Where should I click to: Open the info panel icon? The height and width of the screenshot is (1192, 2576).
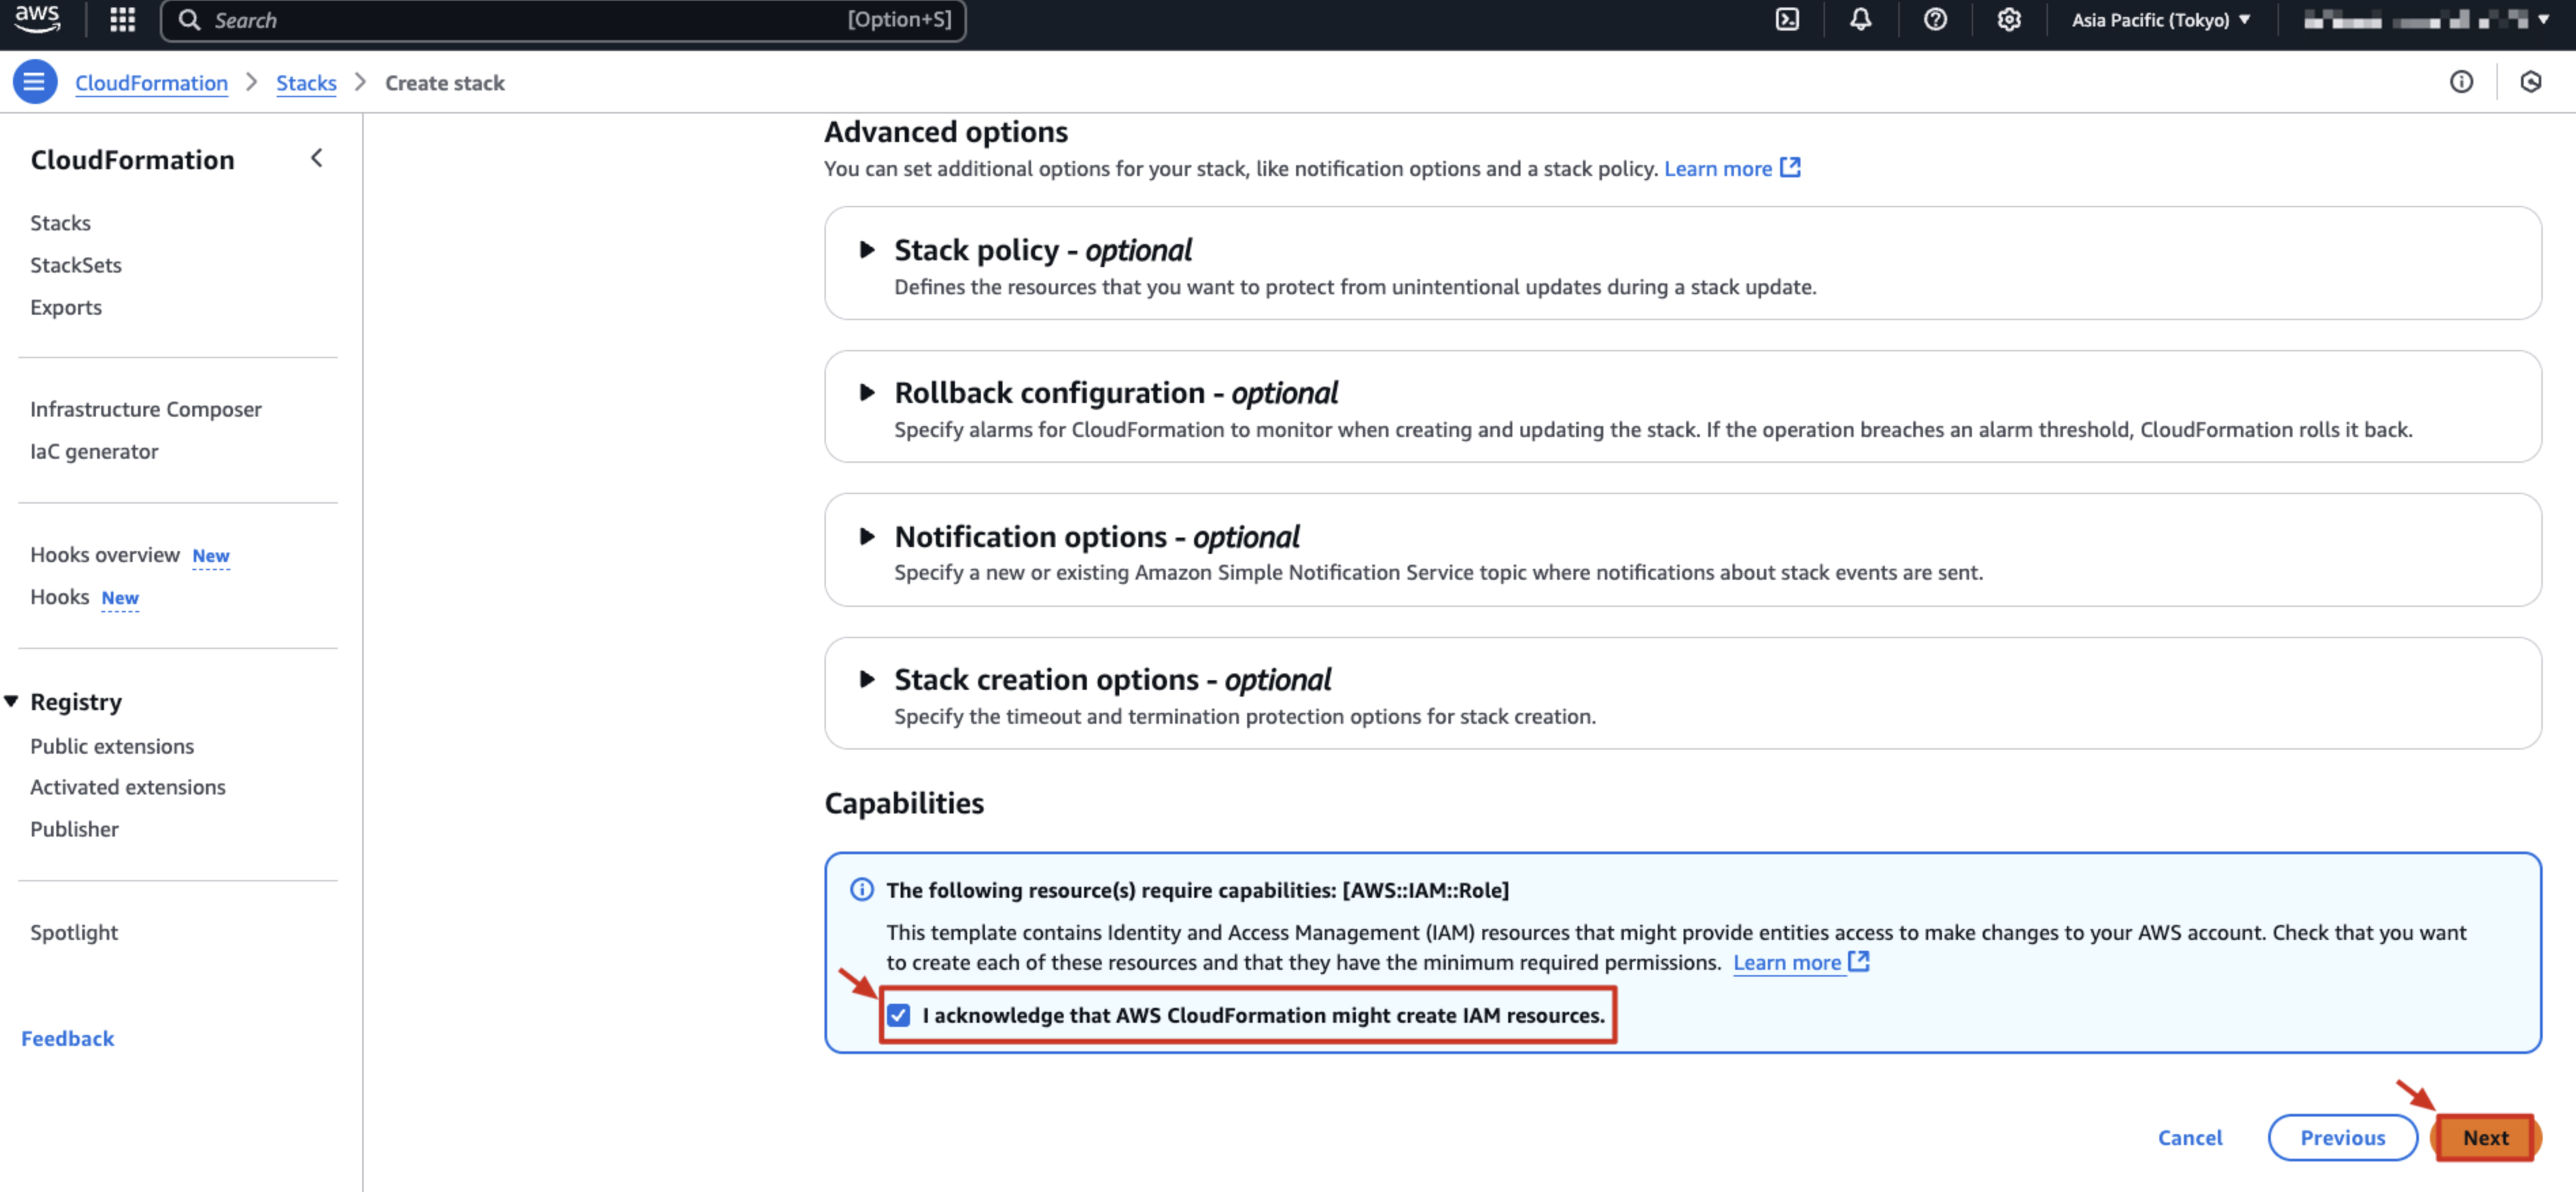pos(2461,82)
